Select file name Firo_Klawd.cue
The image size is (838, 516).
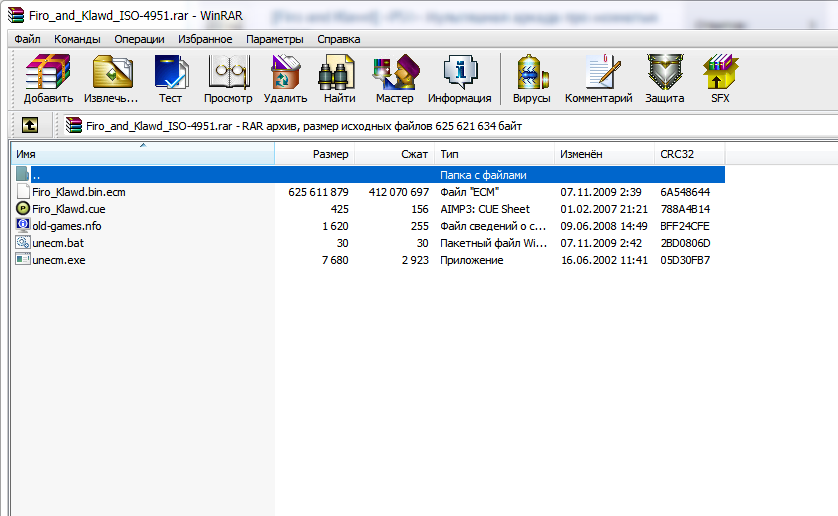coord(68,209)
